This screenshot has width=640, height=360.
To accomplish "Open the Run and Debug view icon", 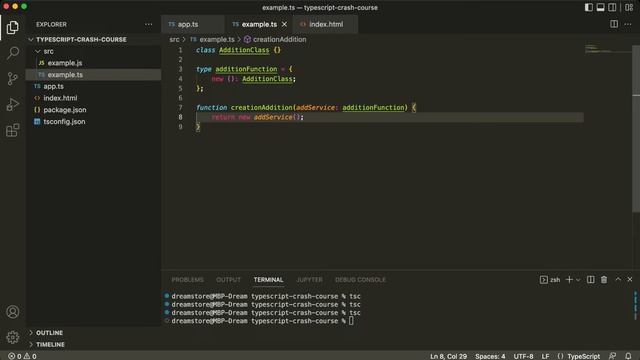I will click(13, 104).
